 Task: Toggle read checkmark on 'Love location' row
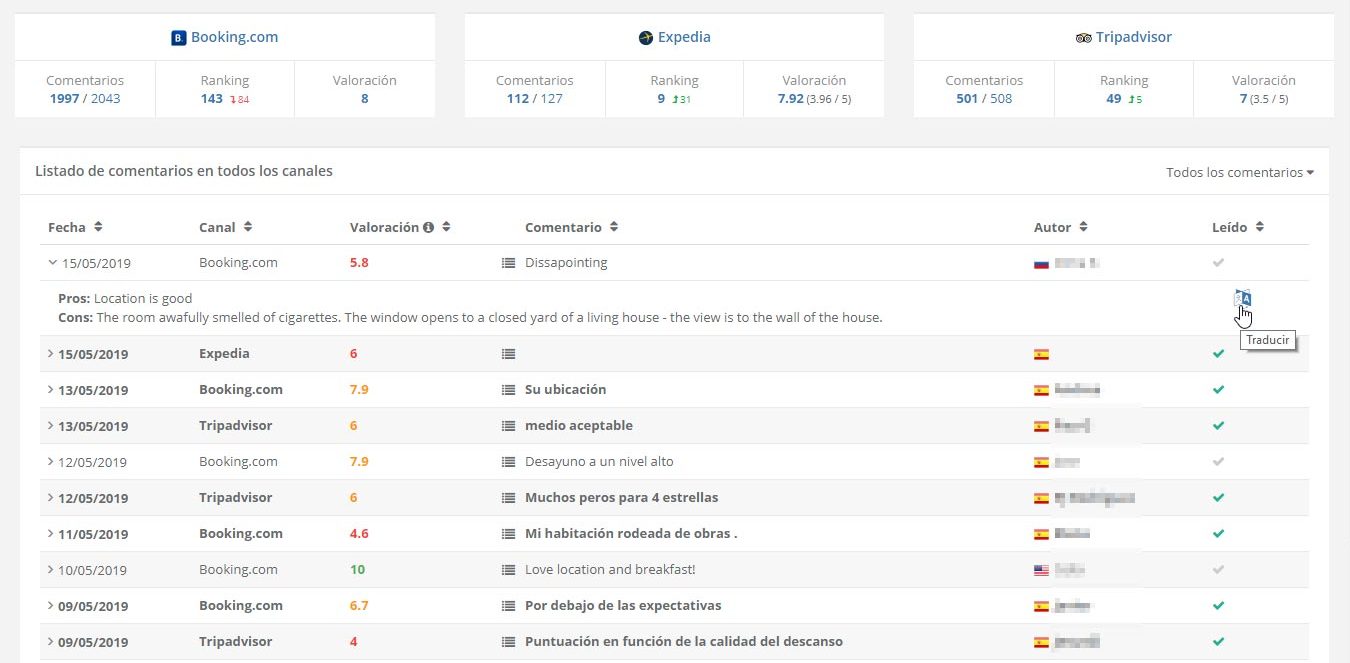click(1218, 570)
